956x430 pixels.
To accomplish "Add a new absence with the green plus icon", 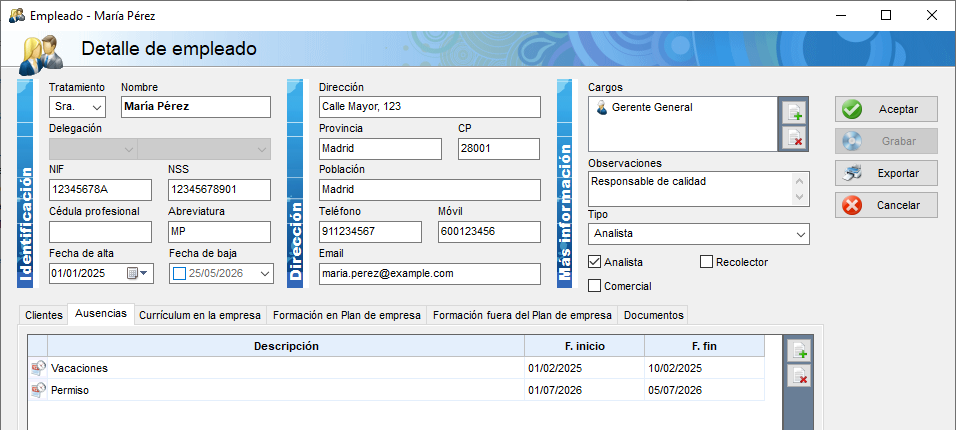I will pyautogui.click(x=799, y=351).
